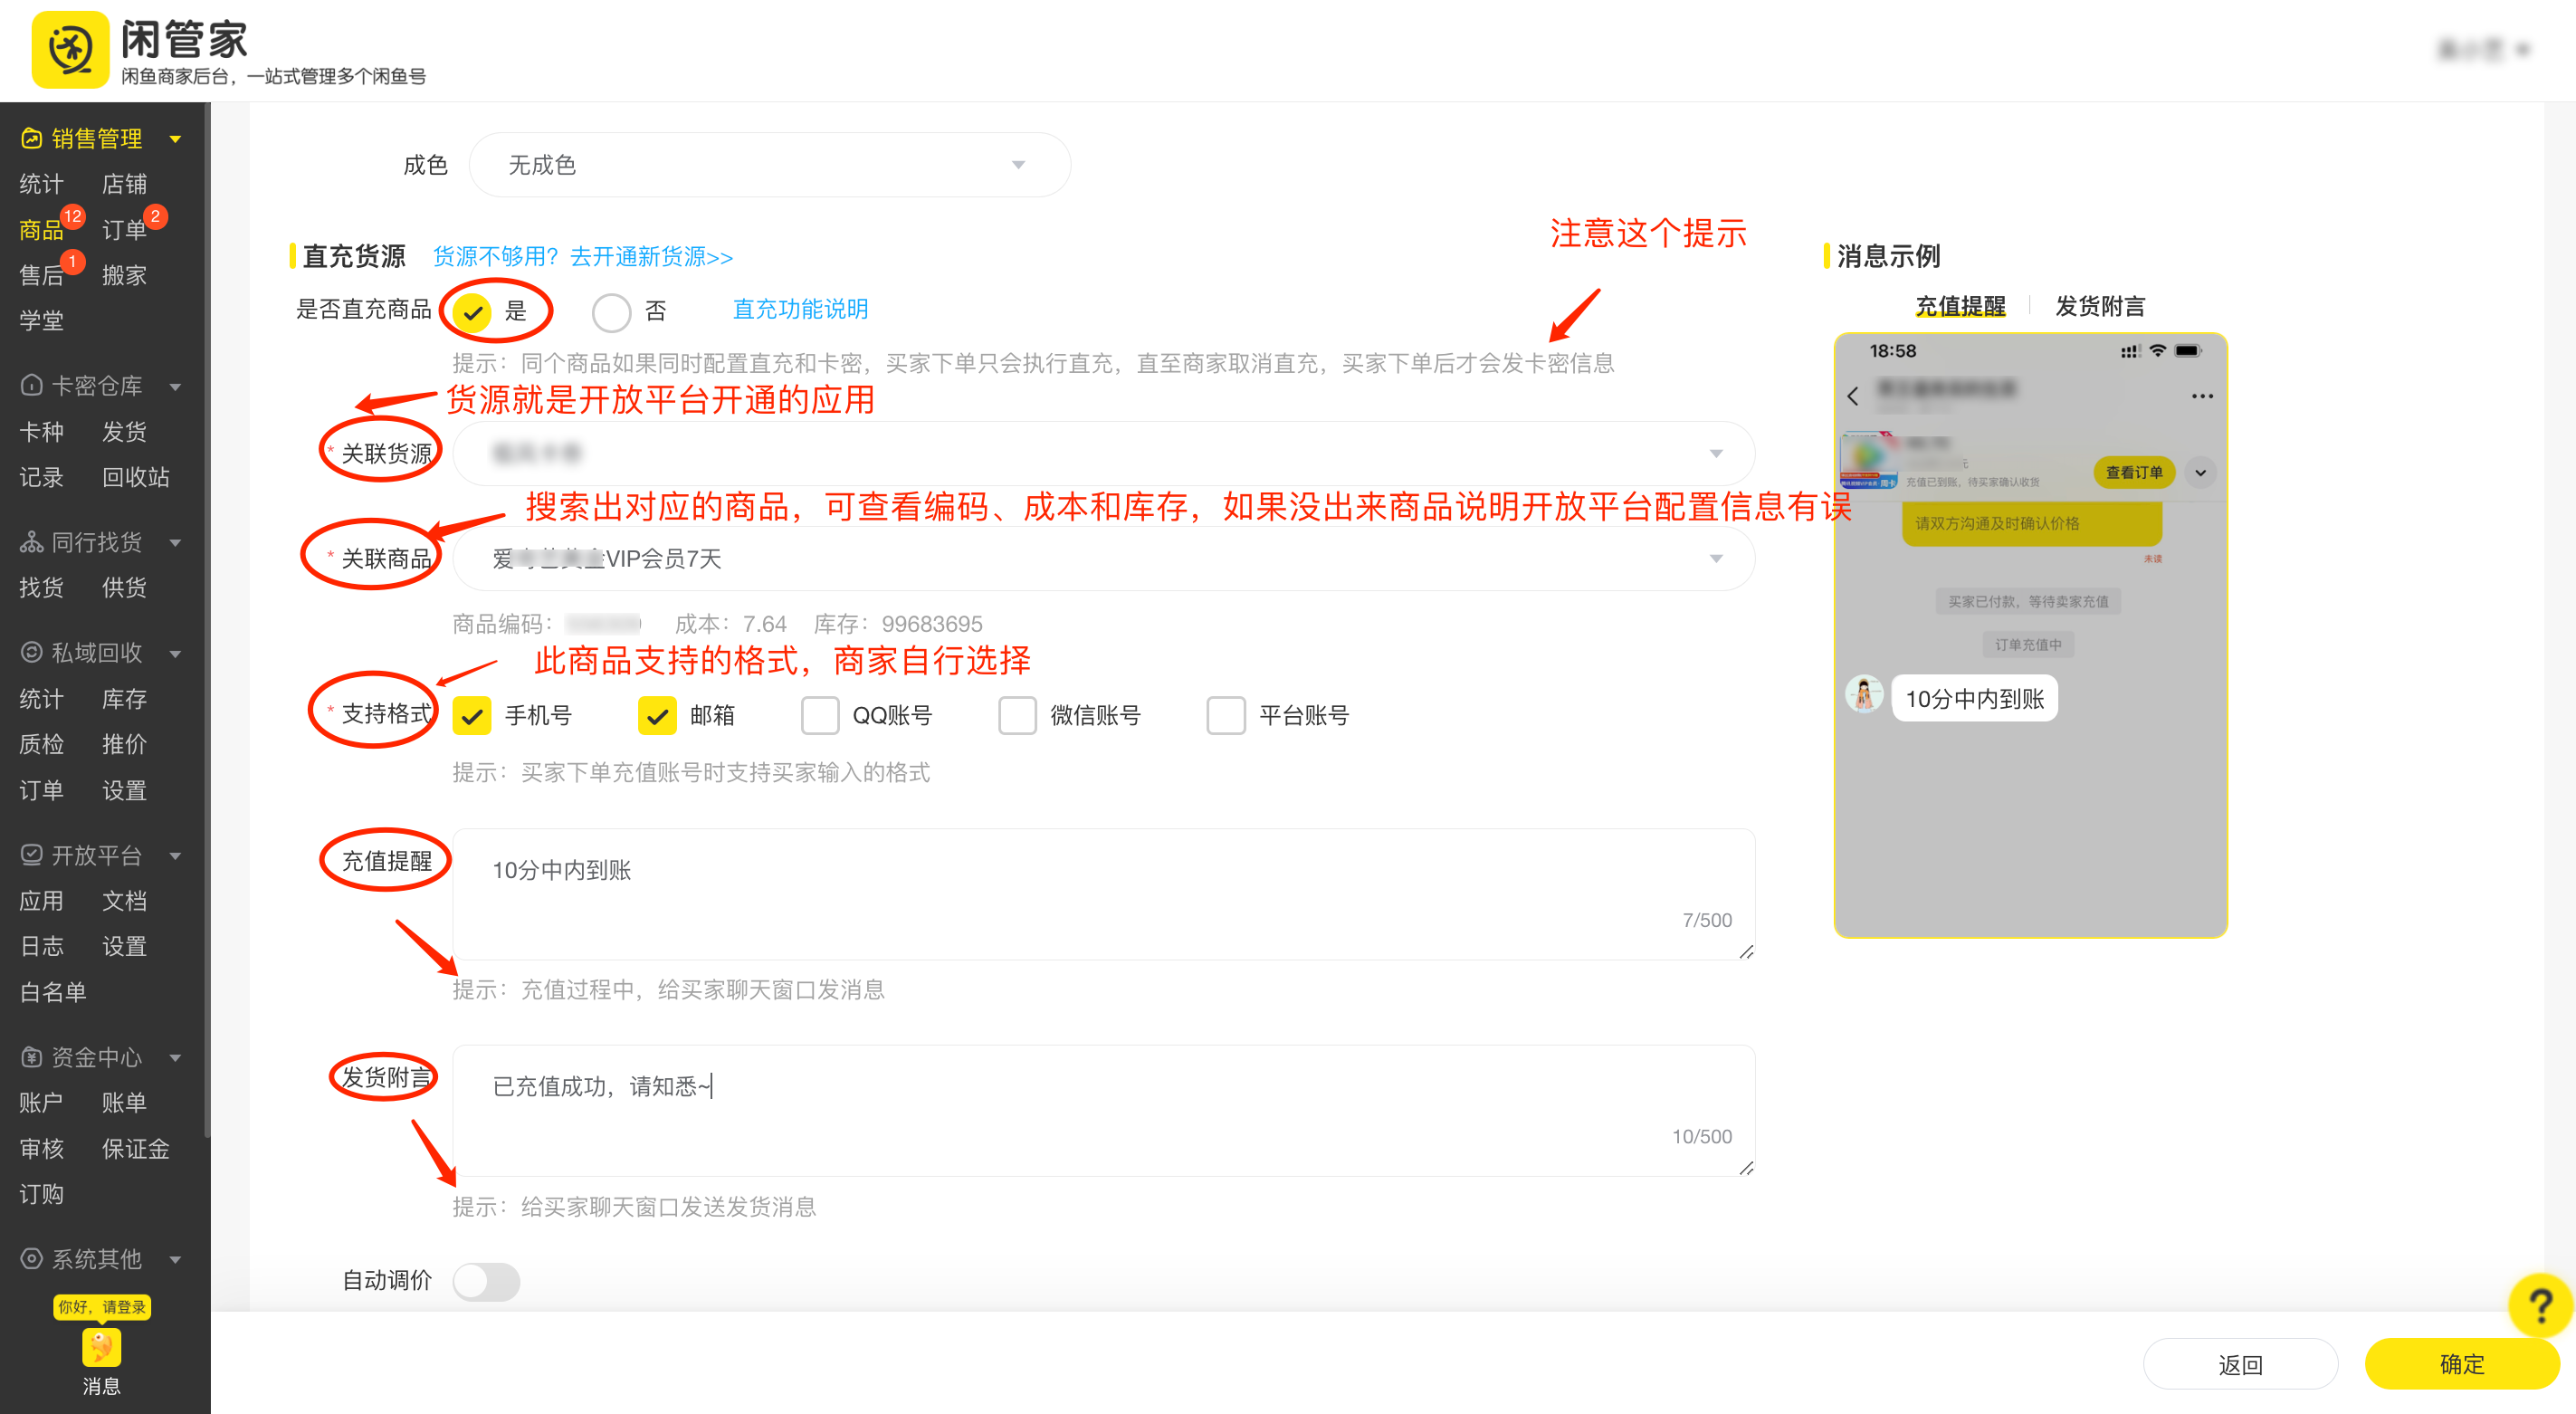Check the QQ账号 checkbox
The image size is (2576, 1414).
point(820,715)
